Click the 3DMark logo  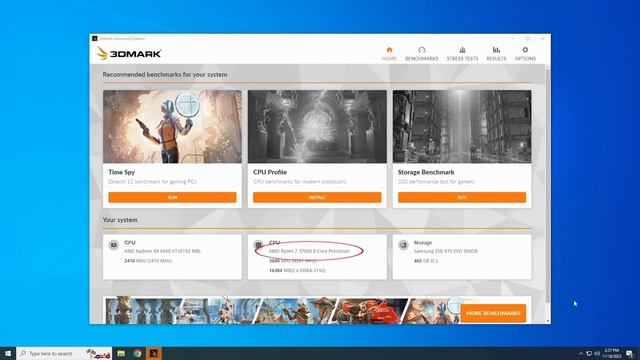coord(129,53)
